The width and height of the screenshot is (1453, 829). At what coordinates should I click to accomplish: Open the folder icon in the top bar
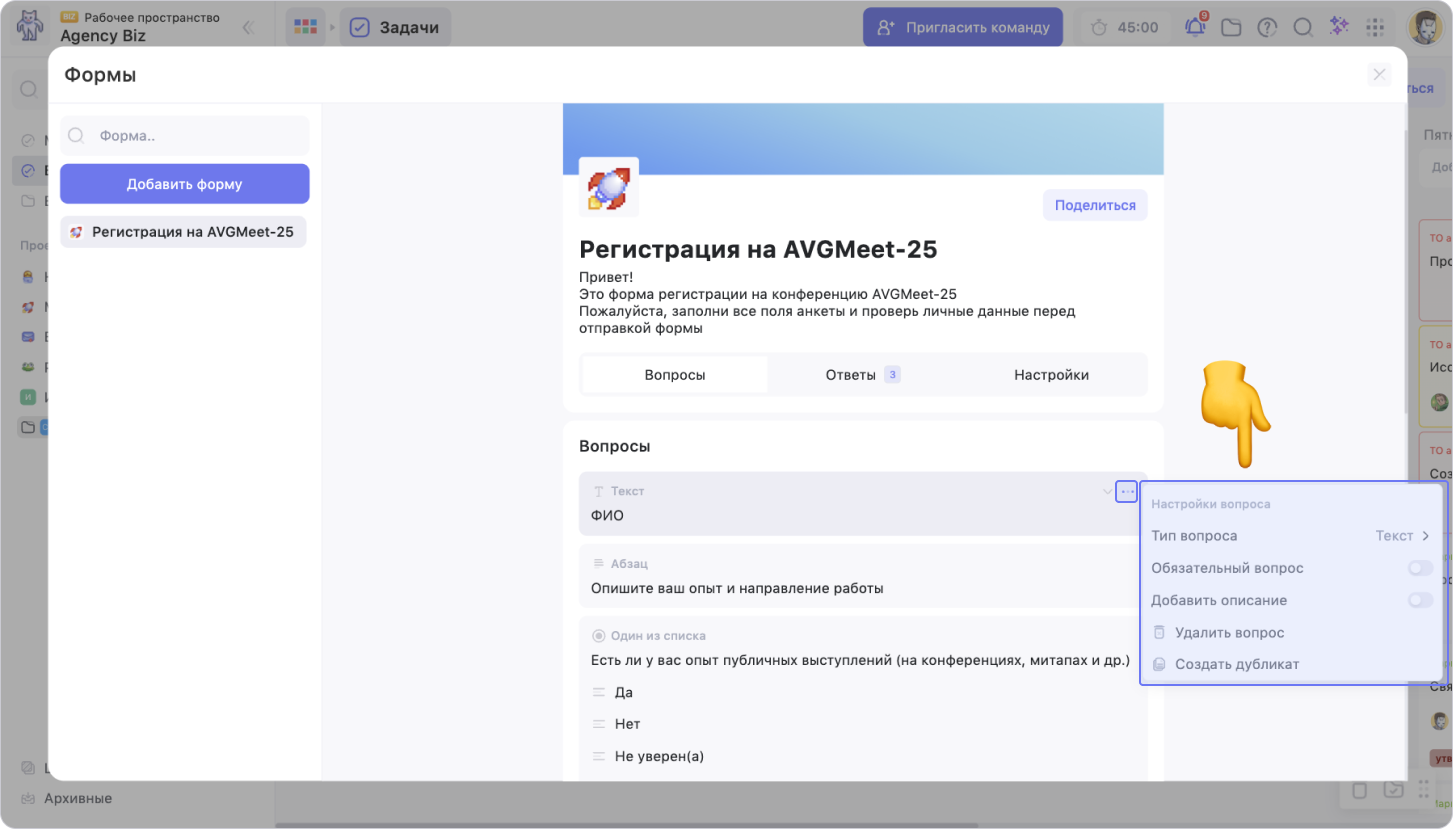(1231, 27)
